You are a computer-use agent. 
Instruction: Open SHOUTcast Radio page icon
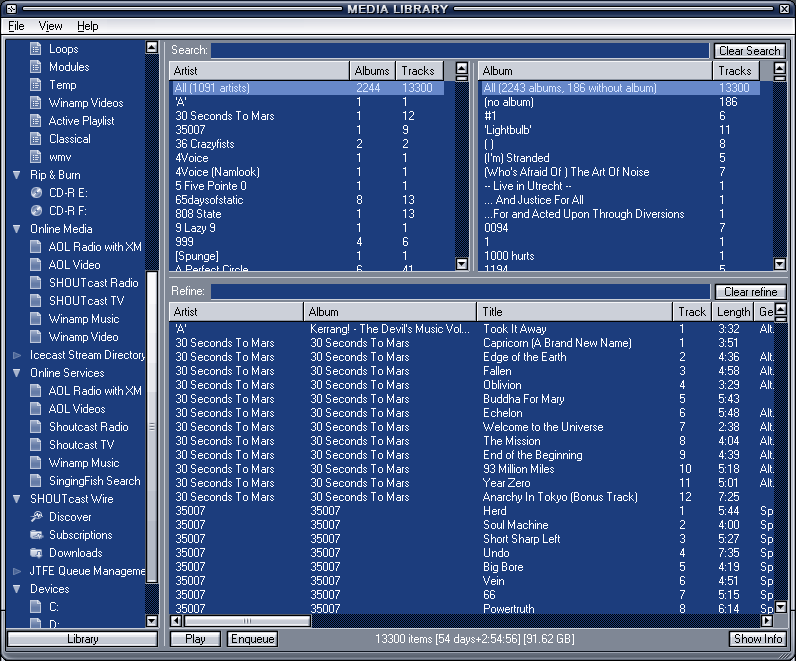coord(36,283)
